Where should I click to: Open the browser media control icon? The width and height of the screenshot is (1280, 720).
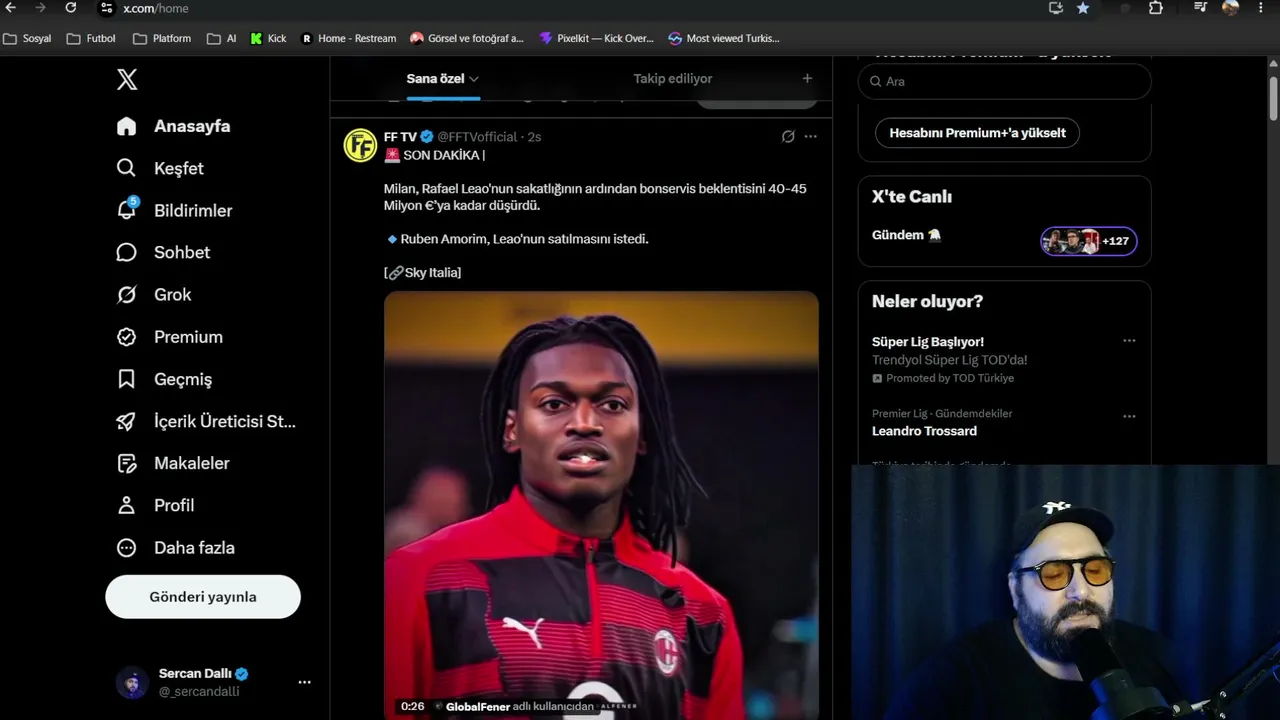pos(1201,8)
